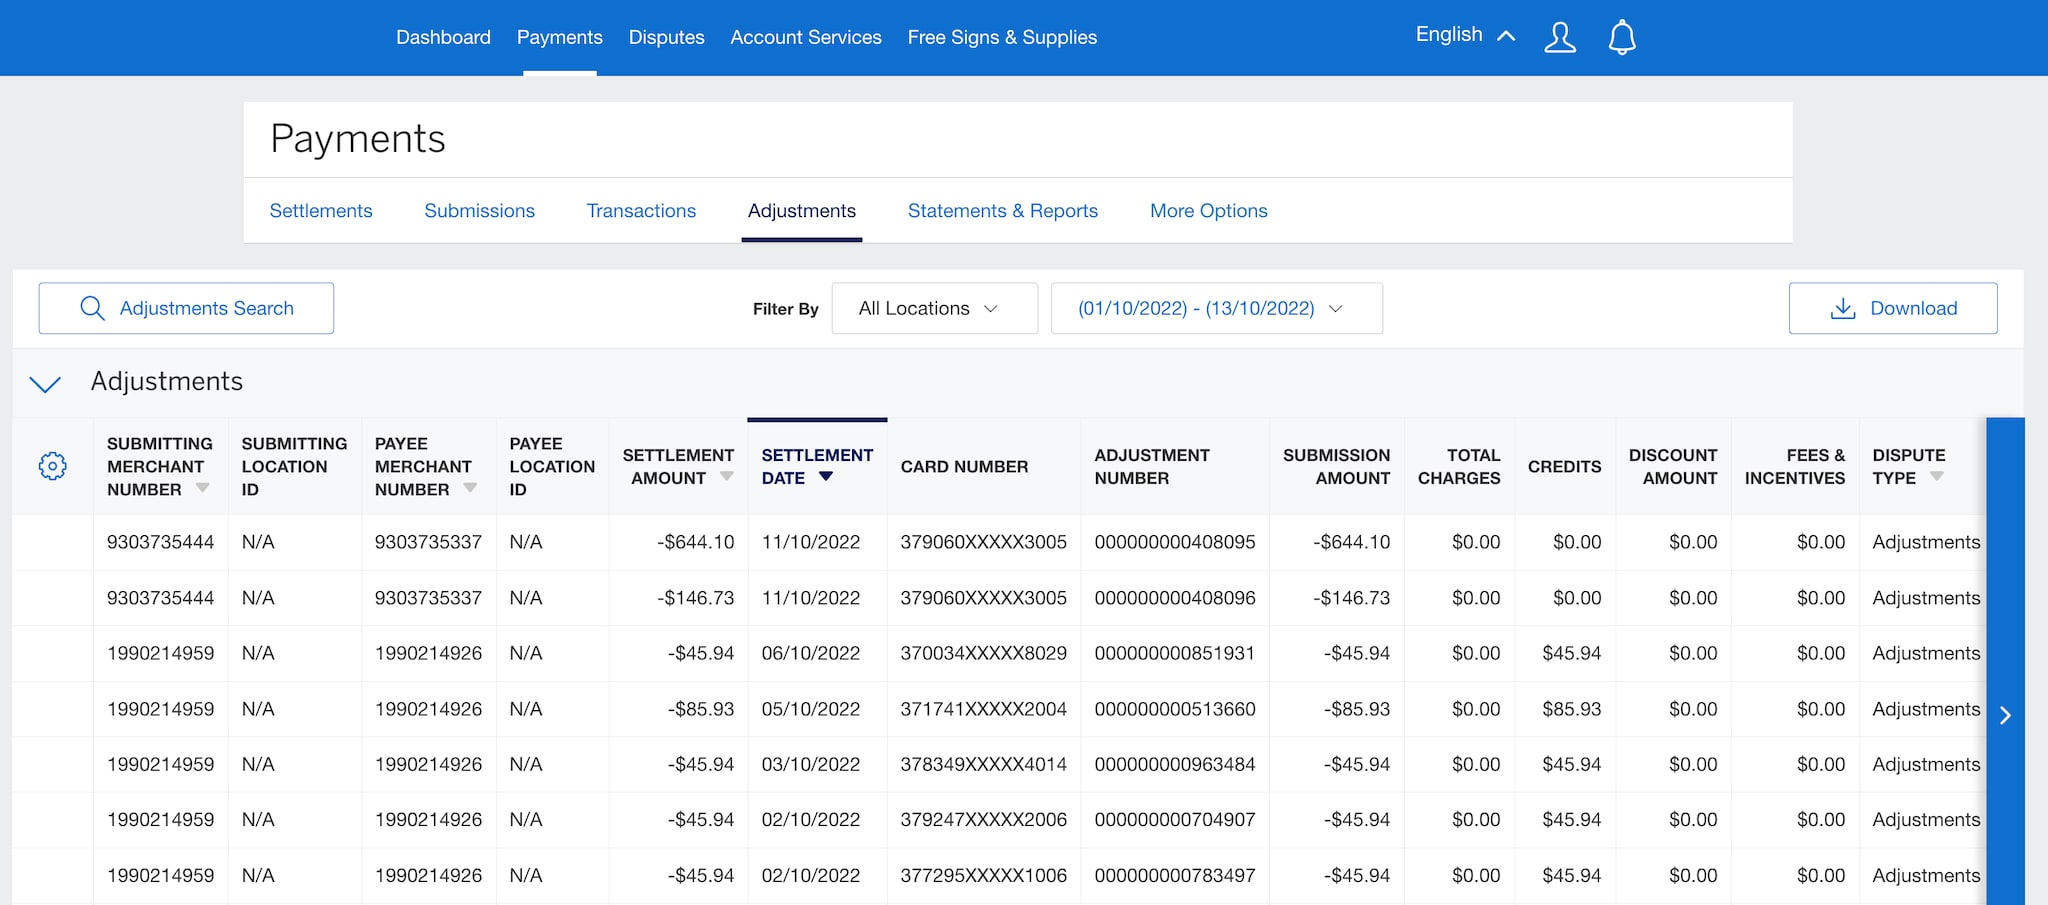Toggle sort order on Settlement Date column
This screenshot has height=905, width=2048.
(826, 477)
